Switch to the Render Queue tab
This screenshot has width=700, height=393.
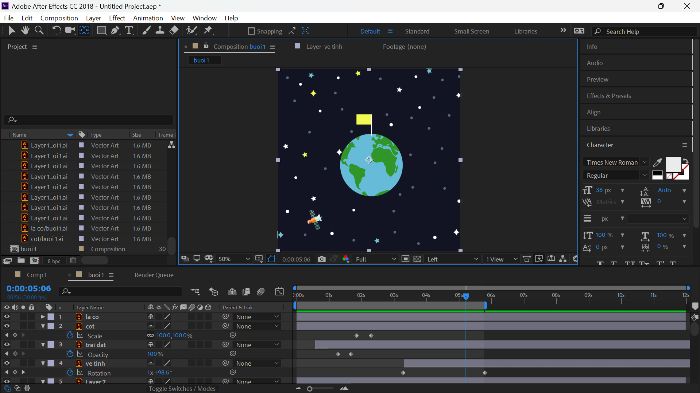[x=154, y=275]
